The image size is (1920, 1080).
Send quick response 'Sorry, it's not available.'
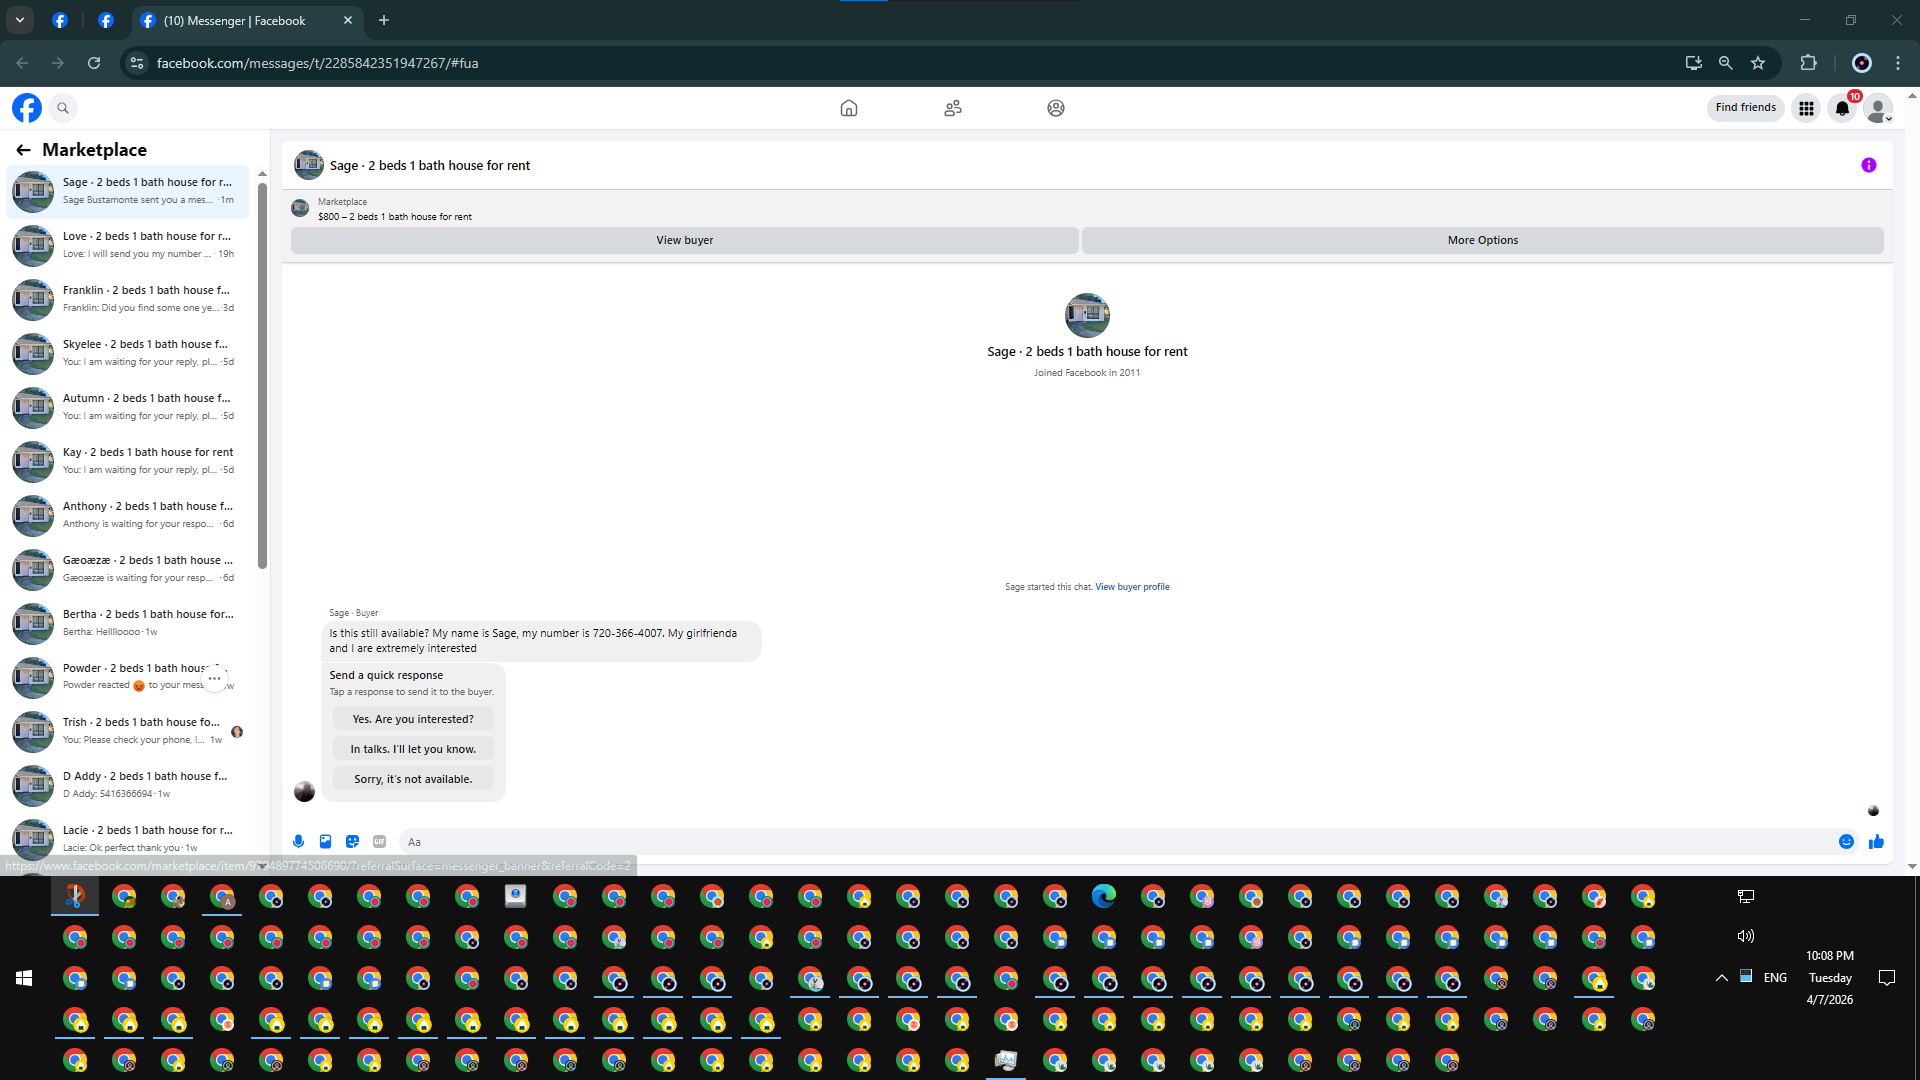[413, 779]
